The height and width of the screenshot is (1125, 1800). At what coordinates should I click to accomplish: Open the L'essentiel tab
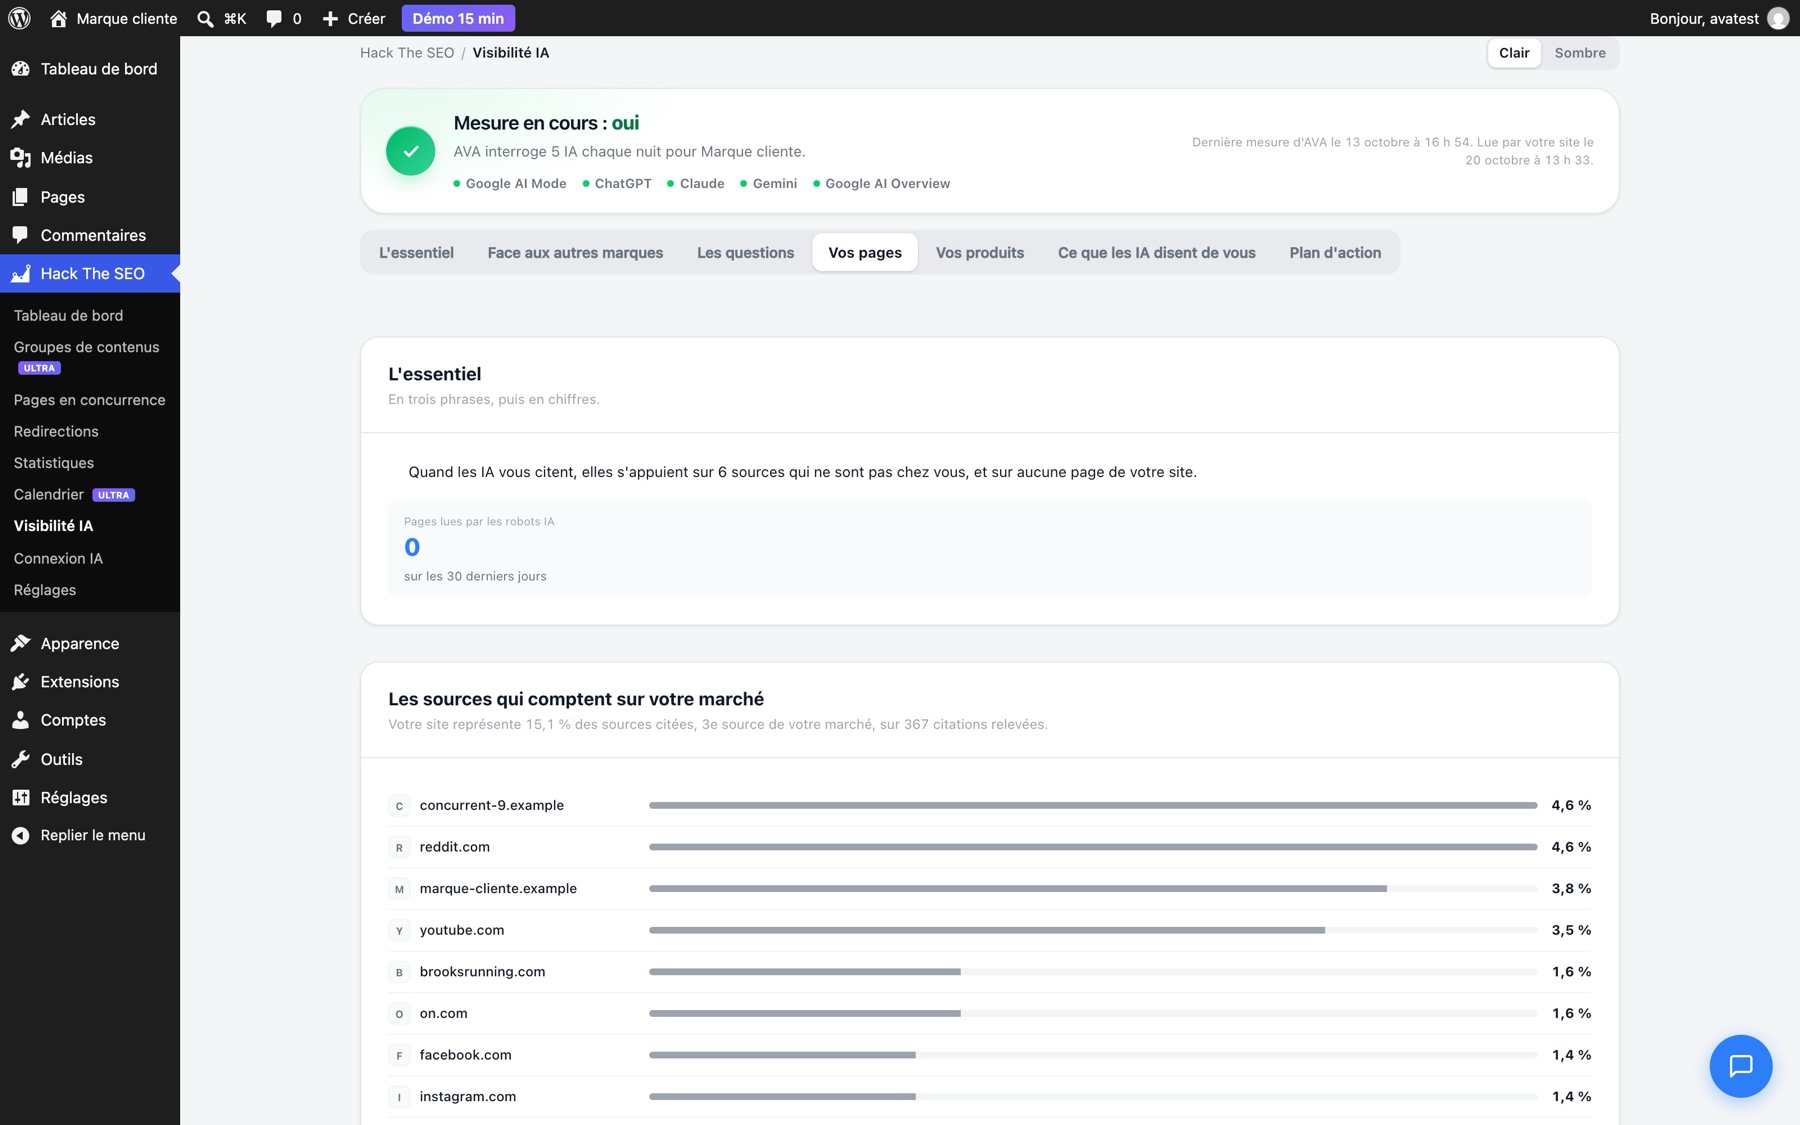[416, 253]
